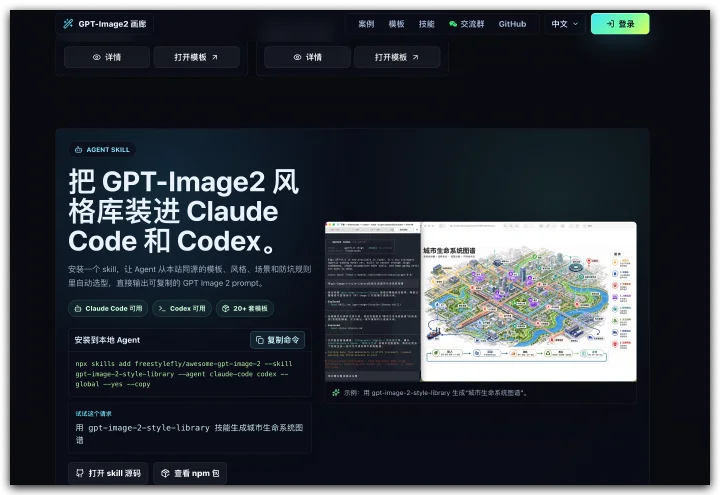Click the robot icon in Claude Code tag

pos(78,309)
